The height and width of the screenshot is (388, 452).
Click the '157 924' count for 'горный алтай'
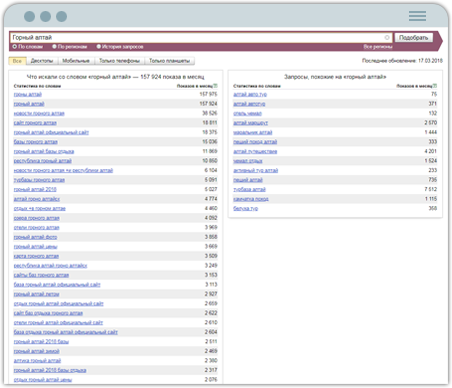coord(208,104)
